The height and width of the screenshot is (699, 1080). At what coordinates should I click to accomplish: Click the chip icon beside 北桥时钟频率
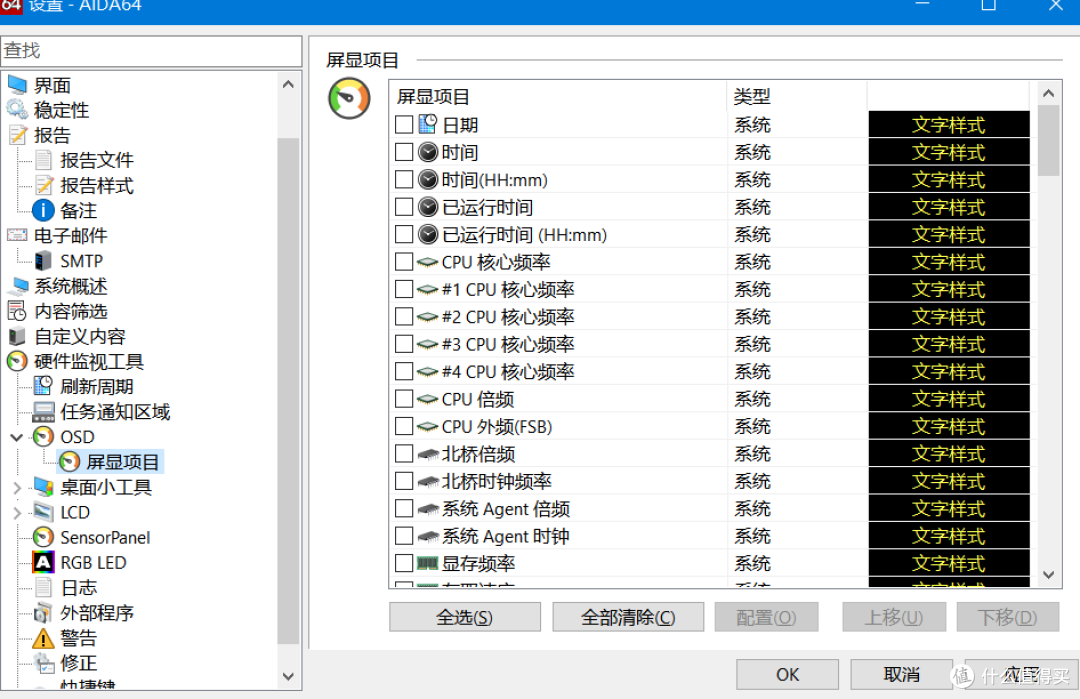(428, 481)
